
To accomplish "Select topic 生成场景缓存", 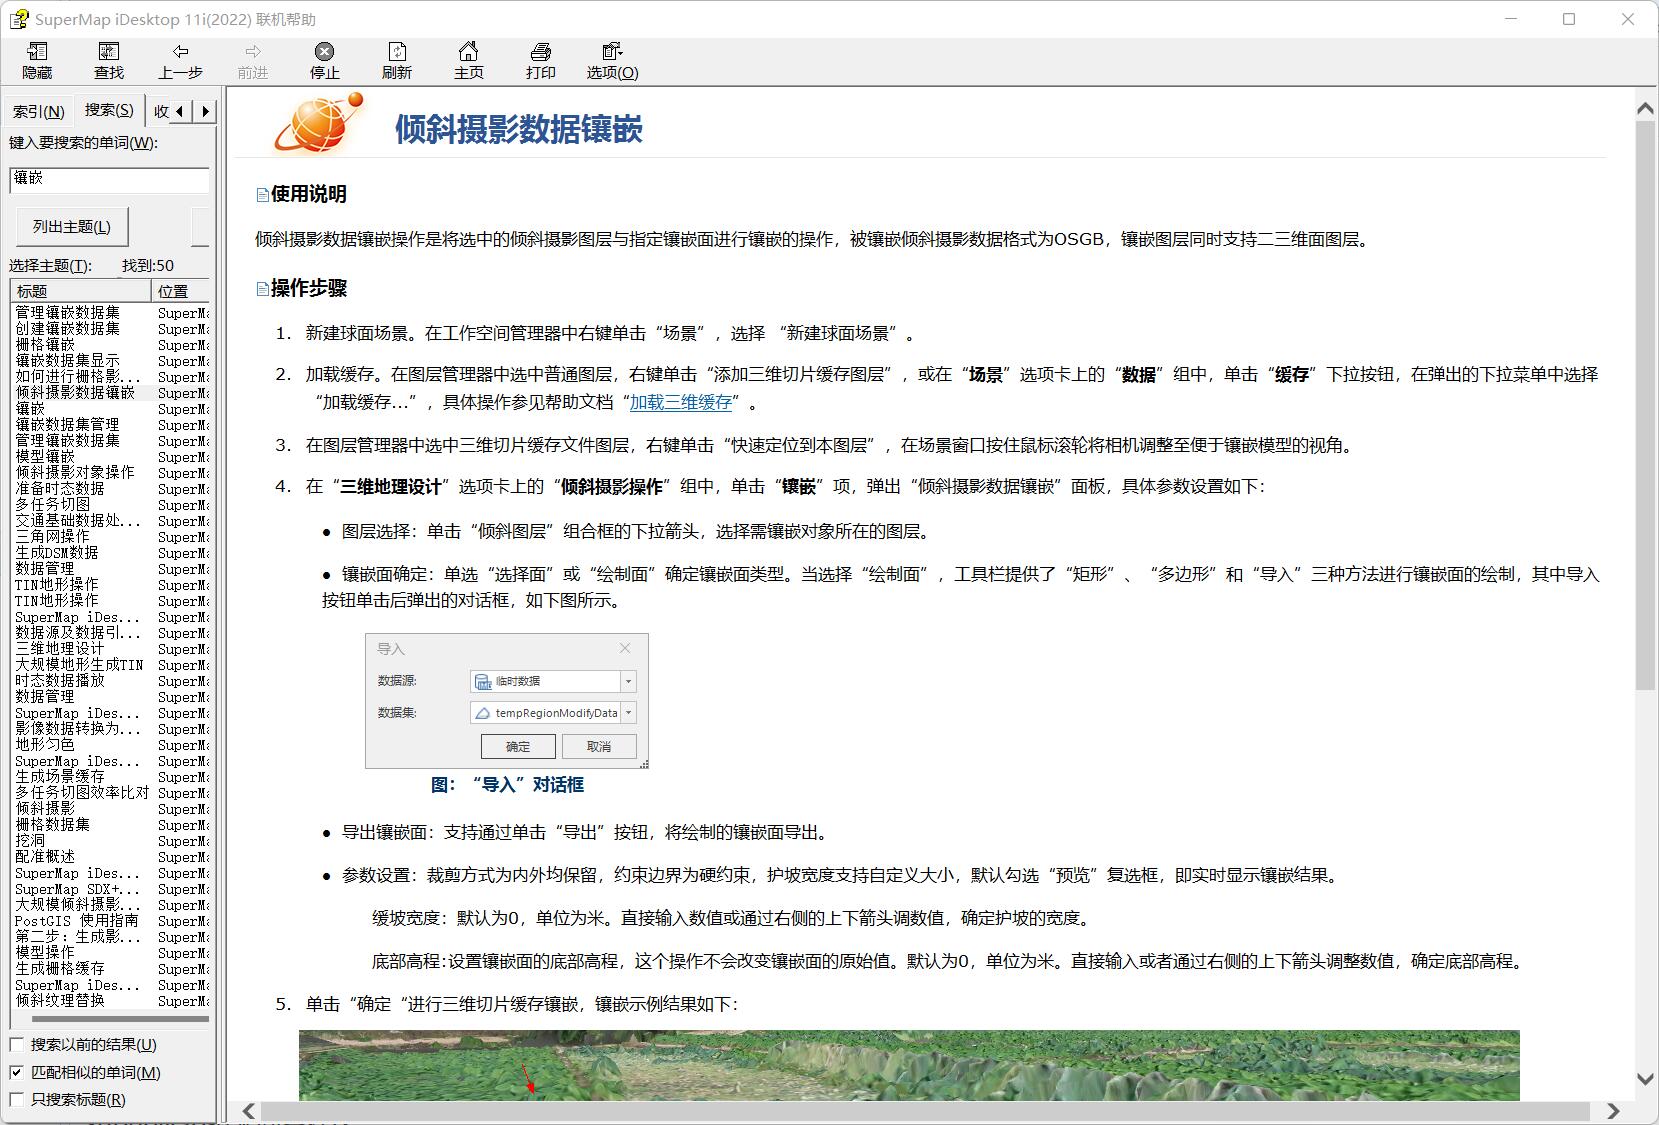I will tap(60, 777).
